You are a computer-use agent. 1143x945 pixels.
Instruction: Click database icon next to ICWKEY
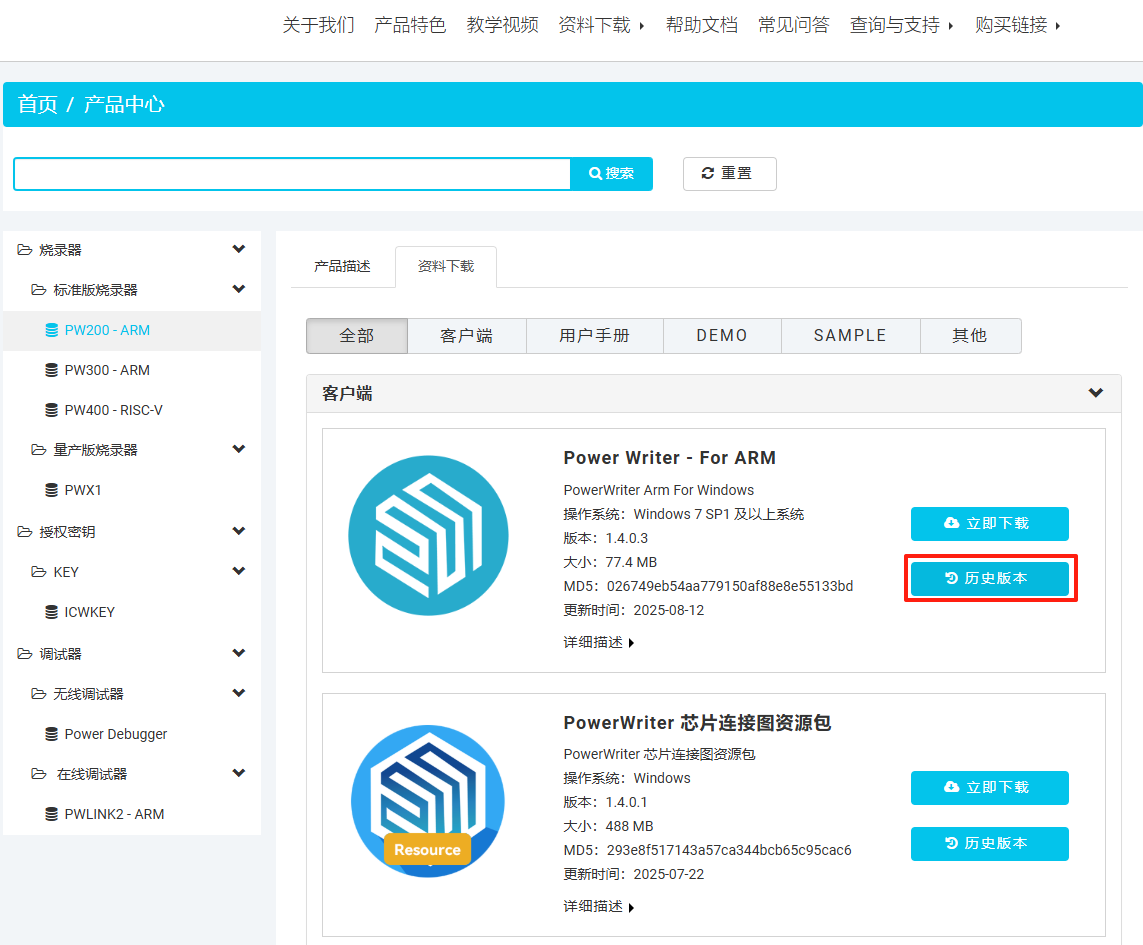[x=52, y=612]
